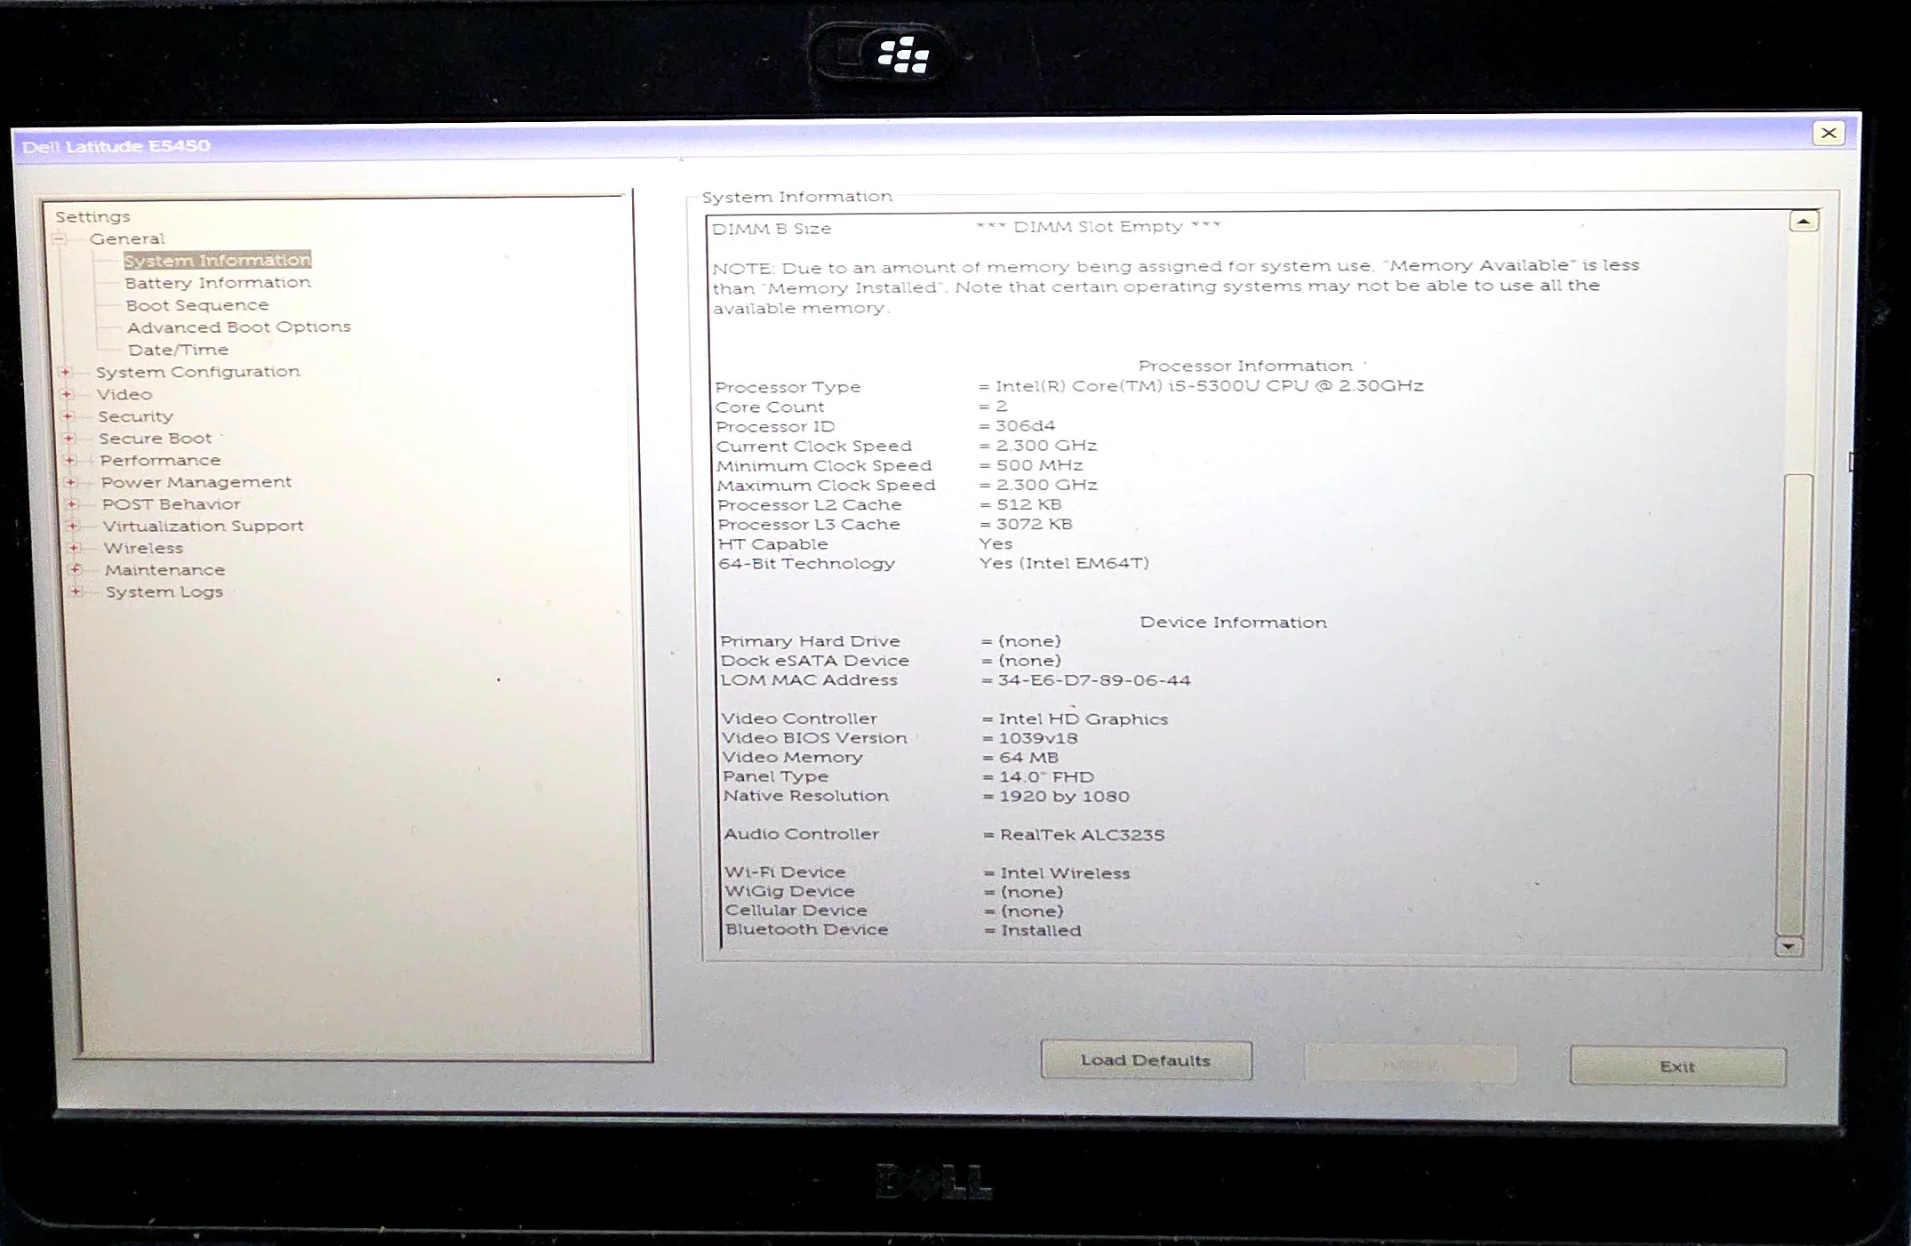Screen dimensions: 1911x1246
Task: Select the Security category label
Action: (x=135, y=416)
